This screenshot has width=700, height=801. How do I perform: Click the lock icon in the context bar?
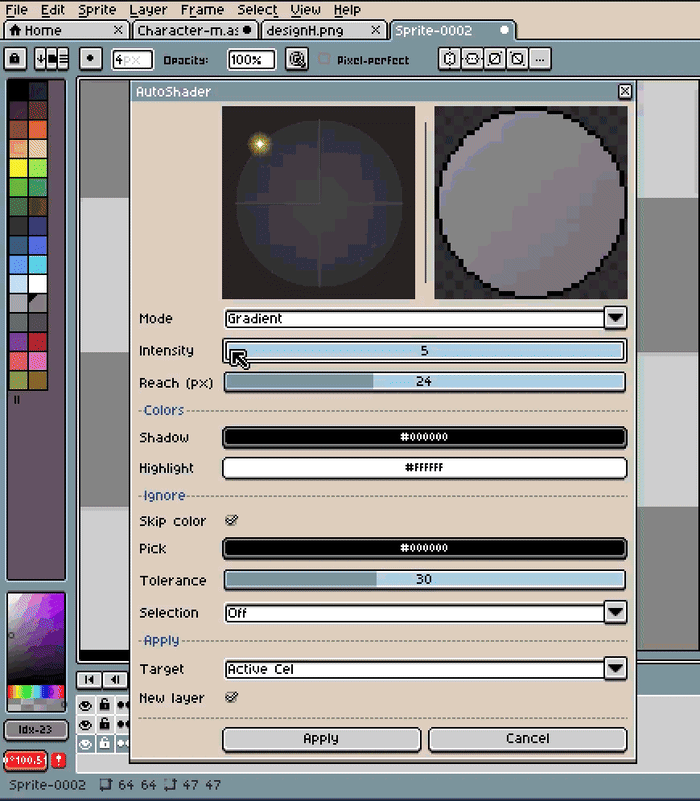coord(15,59)
